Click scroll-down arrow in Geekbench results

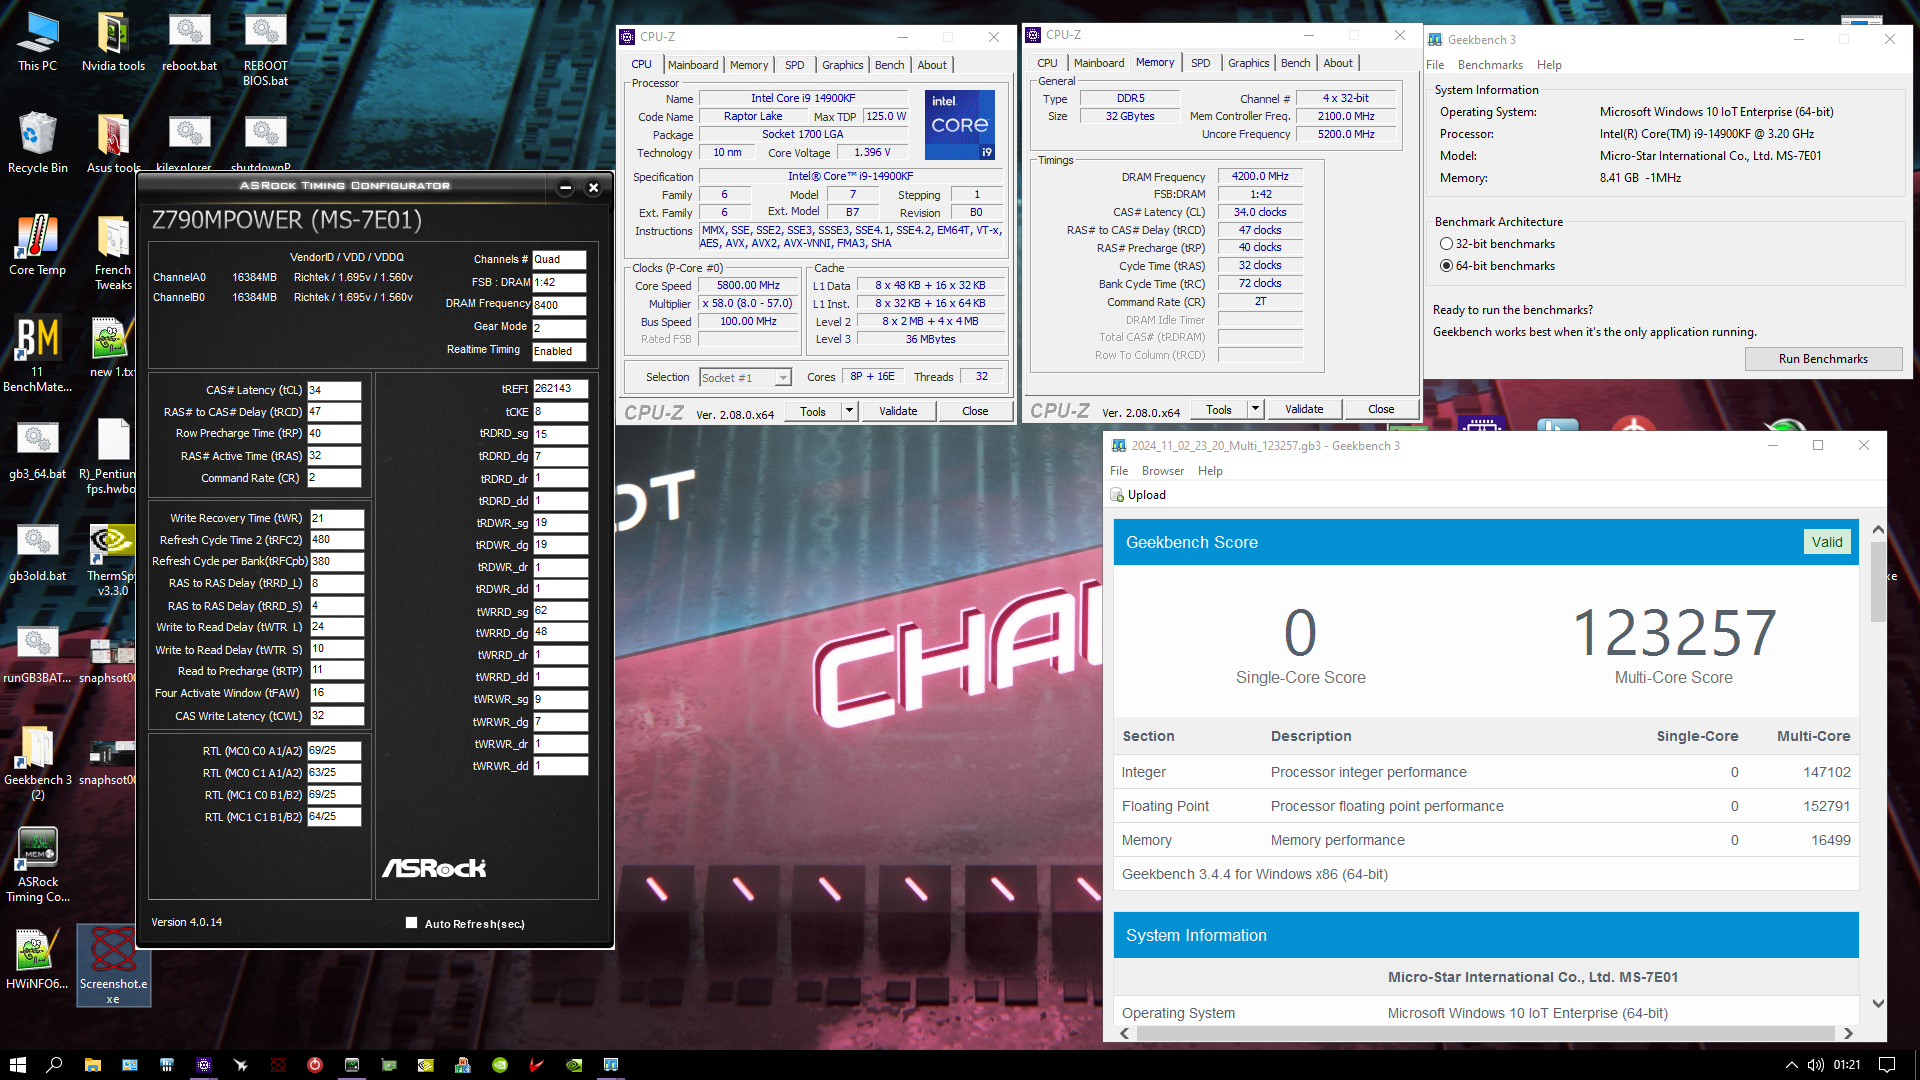click(x=1878, y=1003)
